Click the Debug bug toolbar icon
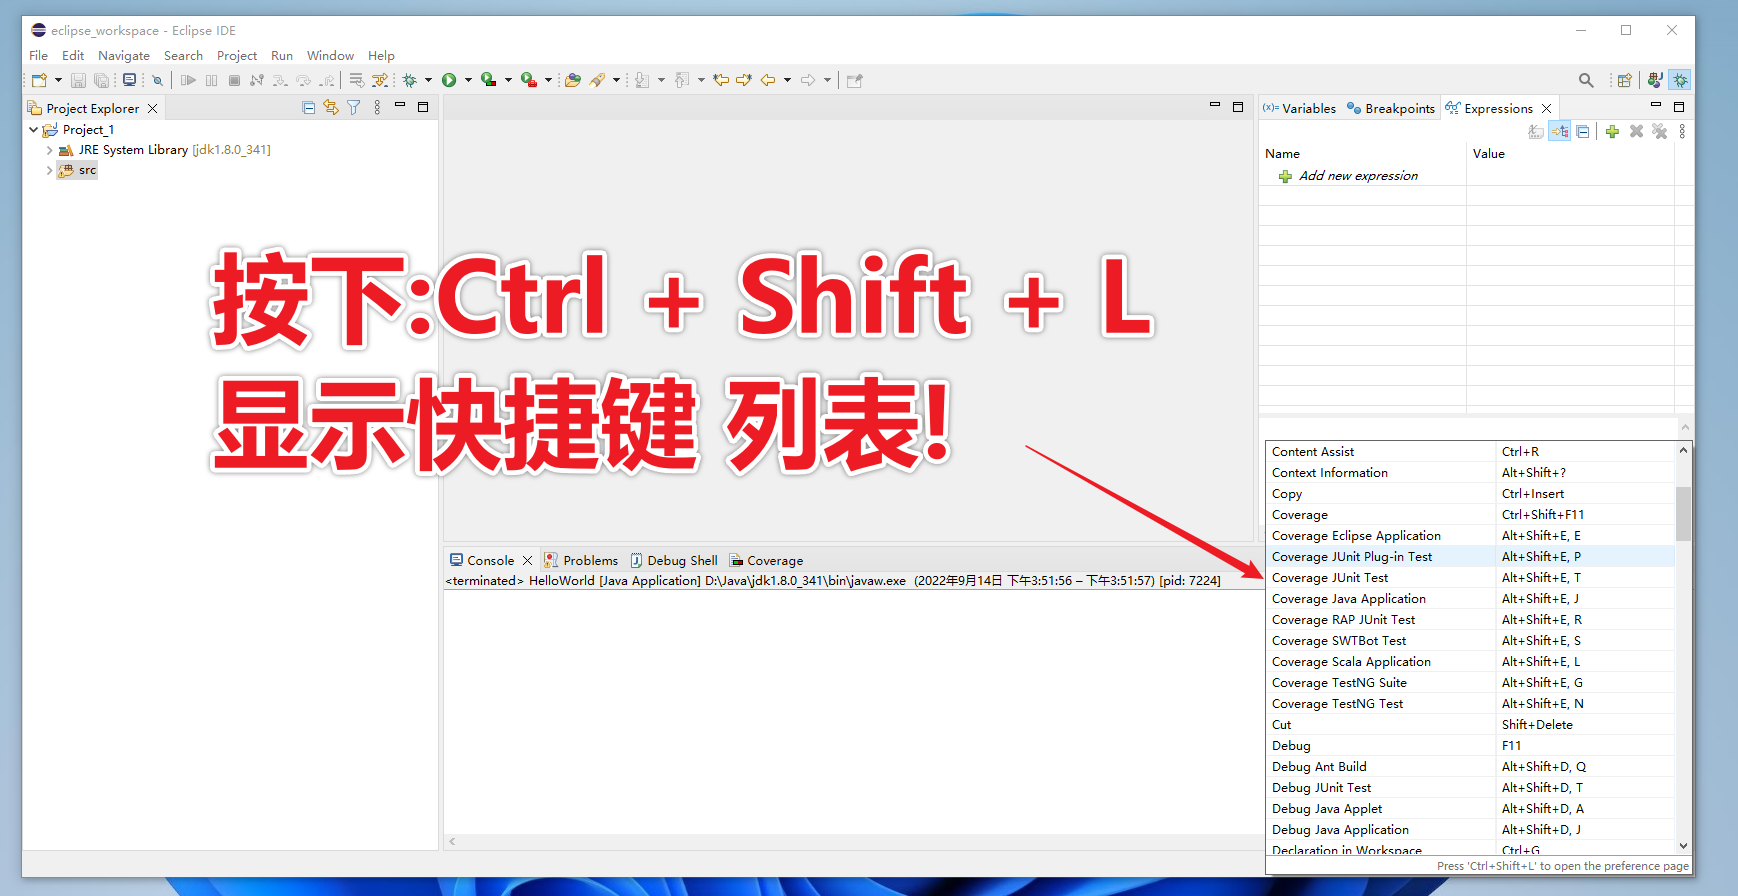 (x=409, y=80)
